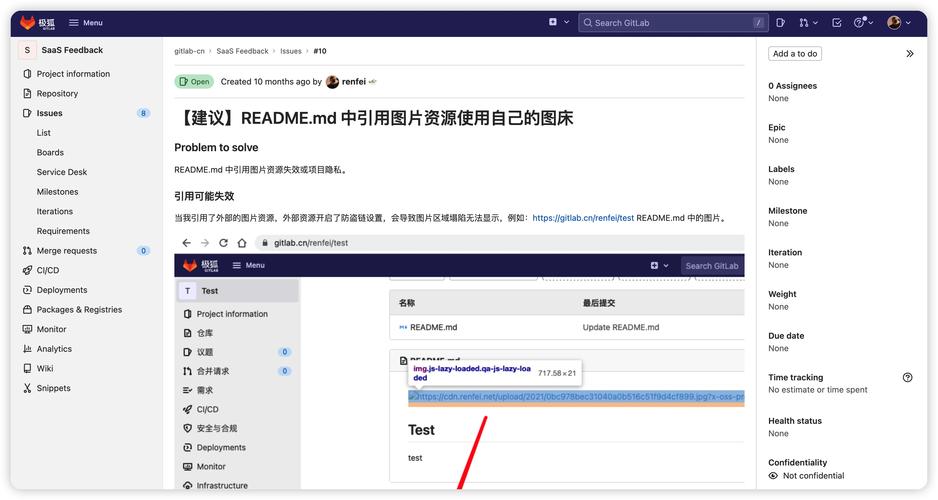
Task: Click the Snippets scissors icon
Action: [27, 388]
